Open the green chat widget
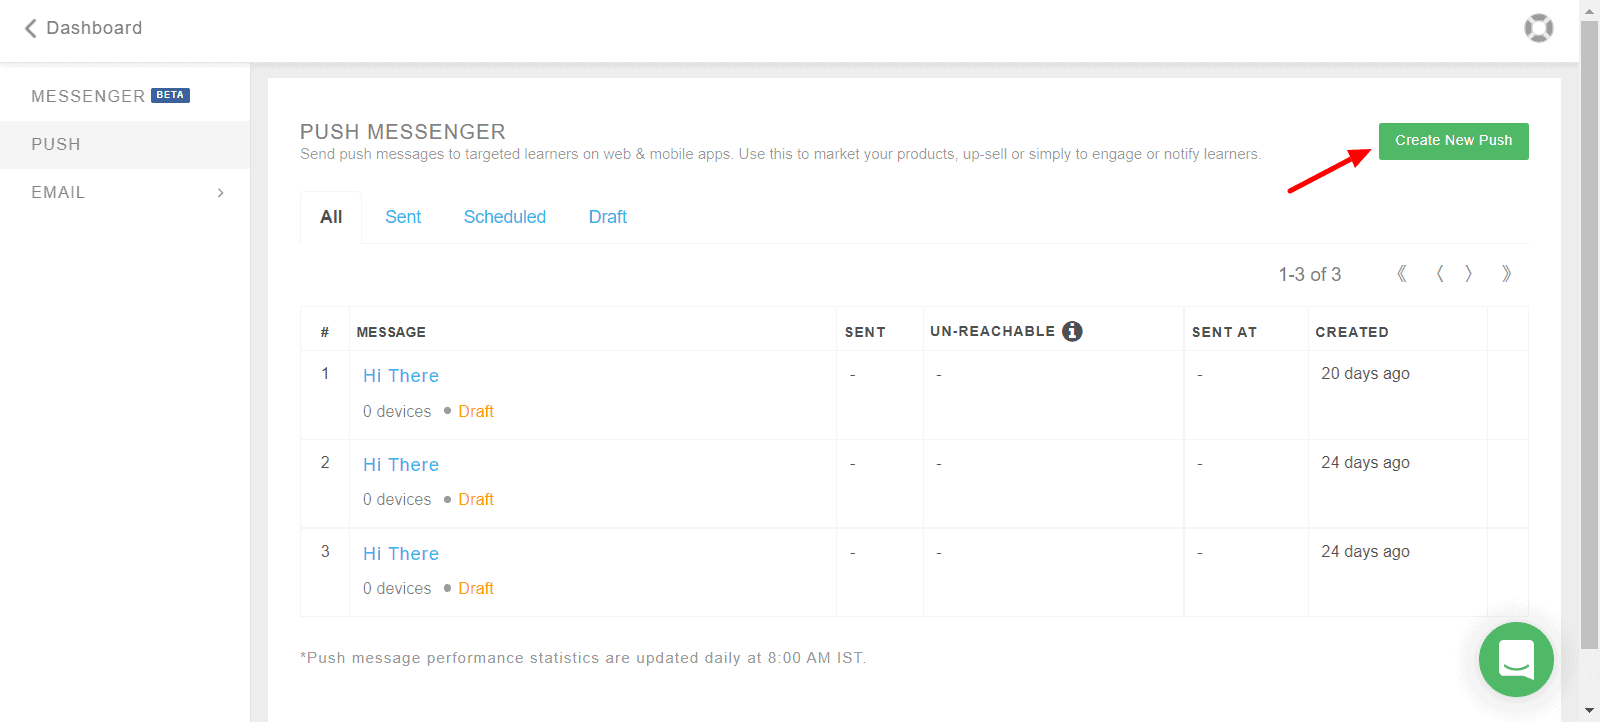The image size is (1600, 722). coord(1516,659)
